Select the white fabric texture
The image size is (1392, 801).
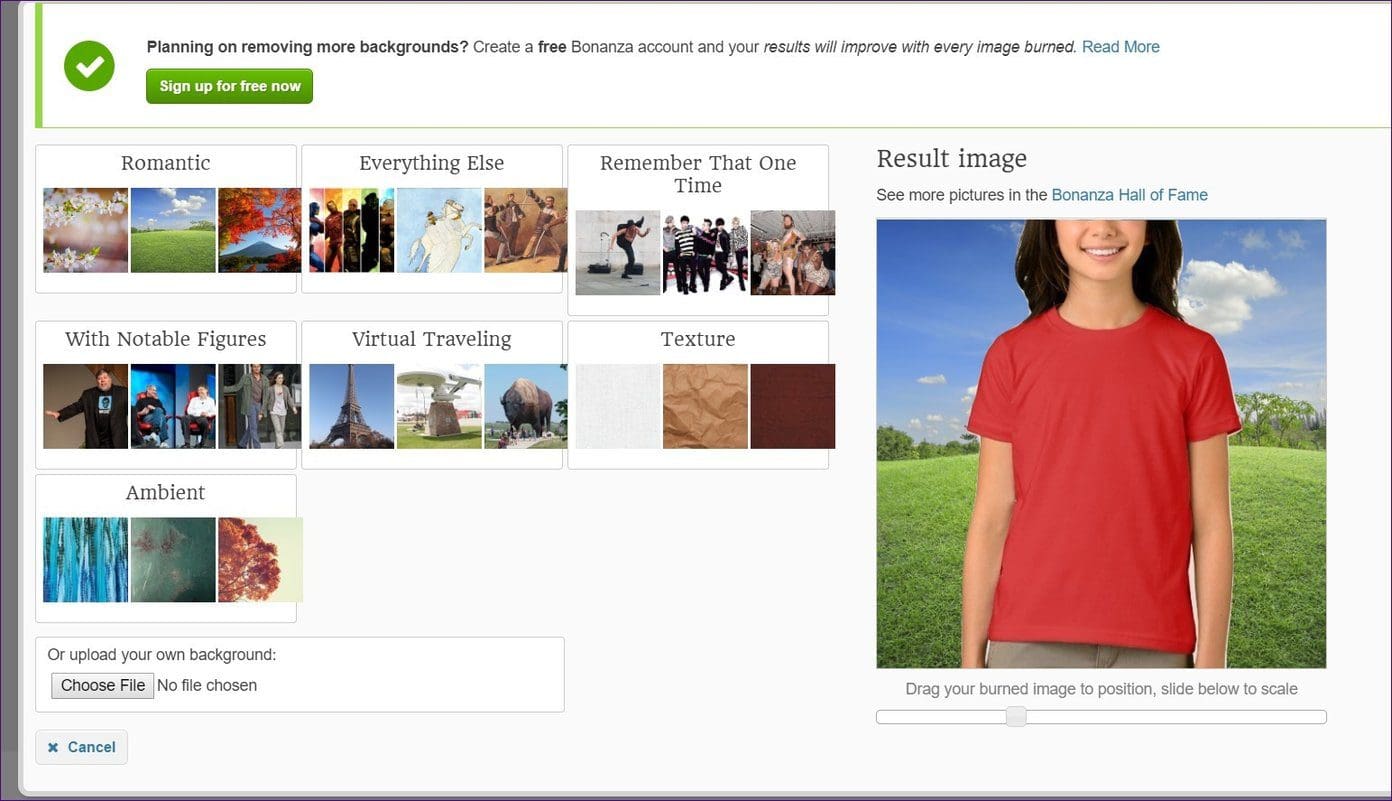pos(617,406)
